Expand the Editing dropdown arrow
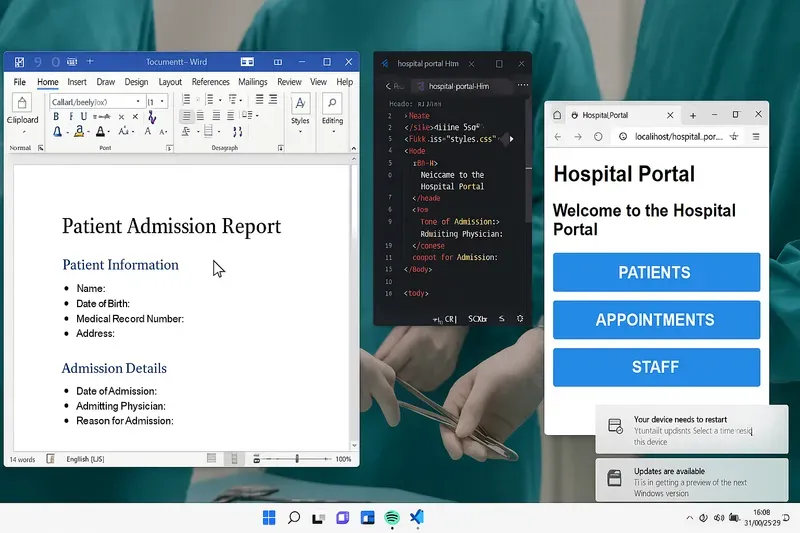This screenshot has height=533, width=800. click(334, 132)
